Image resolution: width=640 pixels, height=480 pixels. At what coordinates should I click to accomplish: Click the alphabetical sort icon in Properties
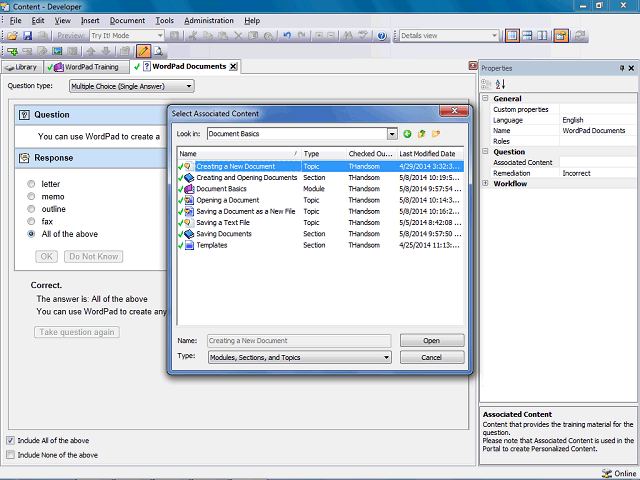coord(500,84)
